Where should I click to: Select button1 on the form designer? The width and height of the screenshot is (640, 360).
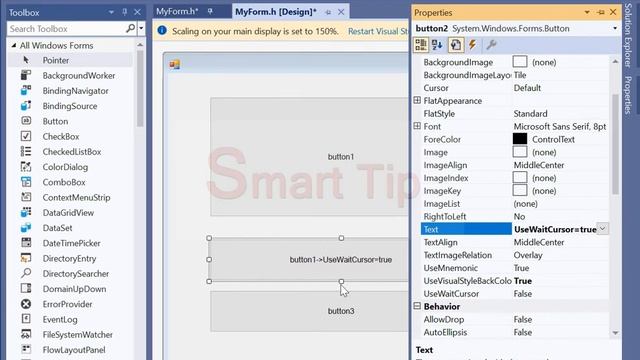point(309,156)
